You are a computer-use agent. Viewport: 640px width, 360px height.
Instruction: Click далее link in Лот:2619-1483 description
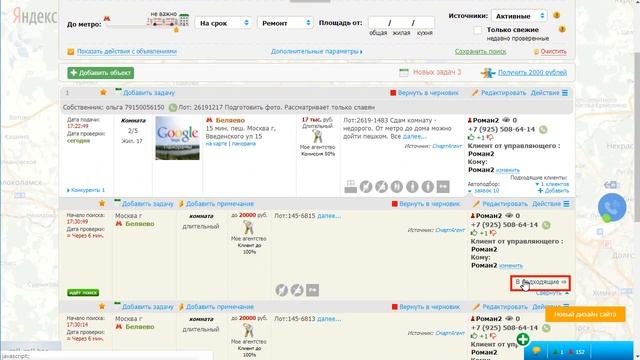click(x=414, y=136)
